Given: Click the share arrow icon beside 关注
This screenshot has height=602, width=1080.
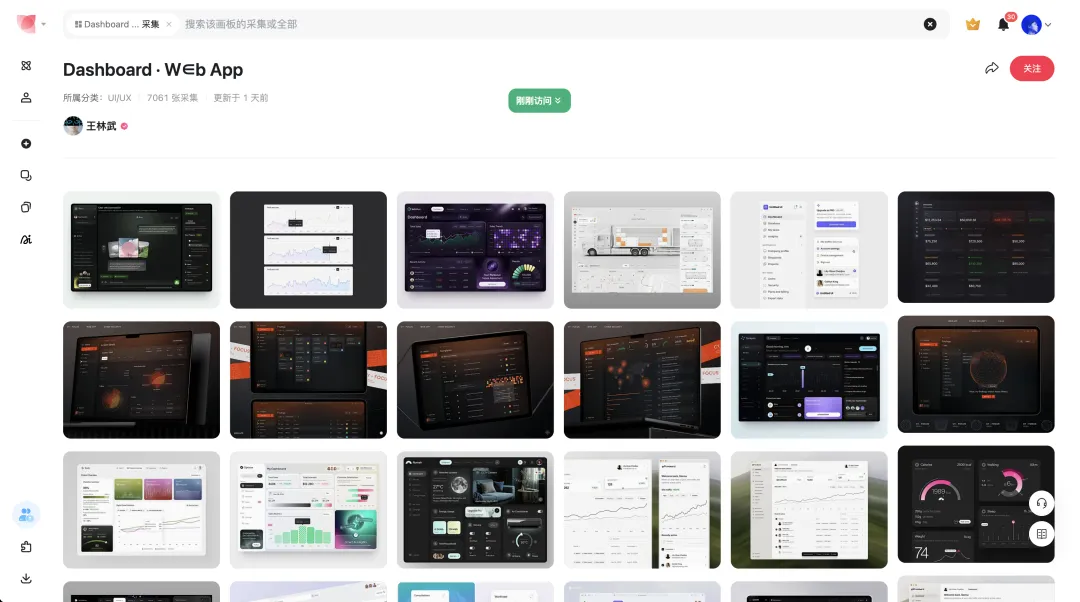Looking at the screenshot, I should pyautogui.click(x=991, y=68).
